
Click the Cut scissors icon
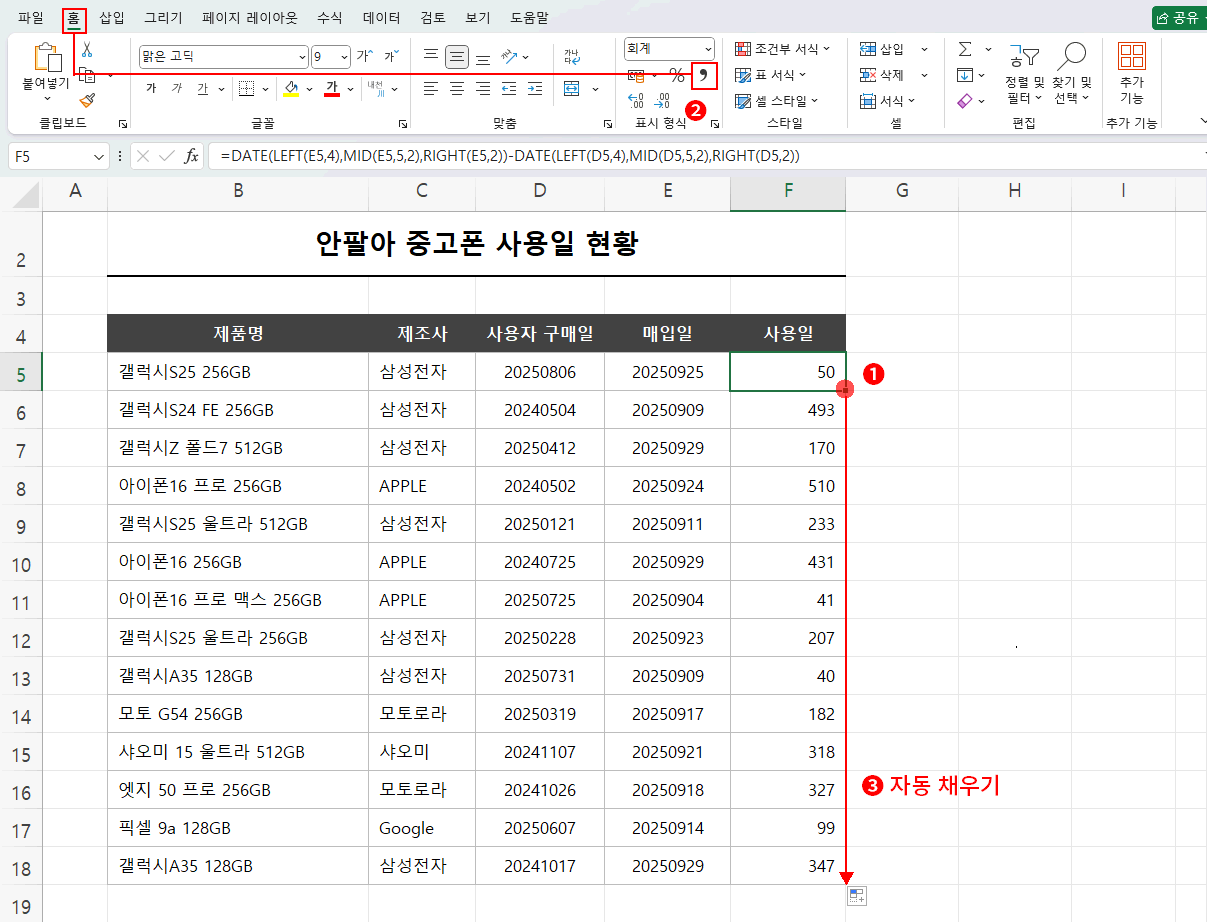[87, 49]
